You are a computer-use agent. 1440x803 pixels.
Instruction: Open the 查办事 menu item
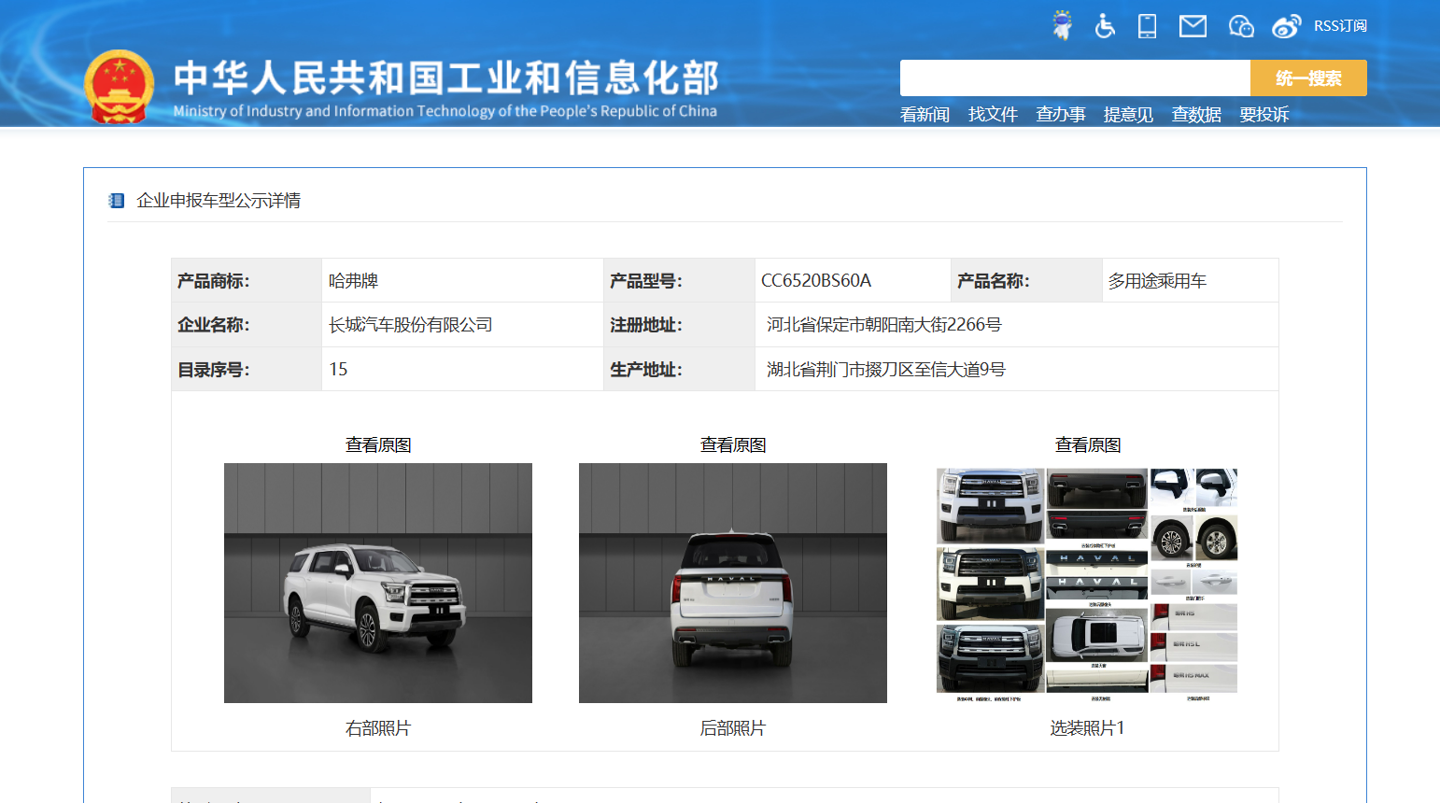(1061, 114)
